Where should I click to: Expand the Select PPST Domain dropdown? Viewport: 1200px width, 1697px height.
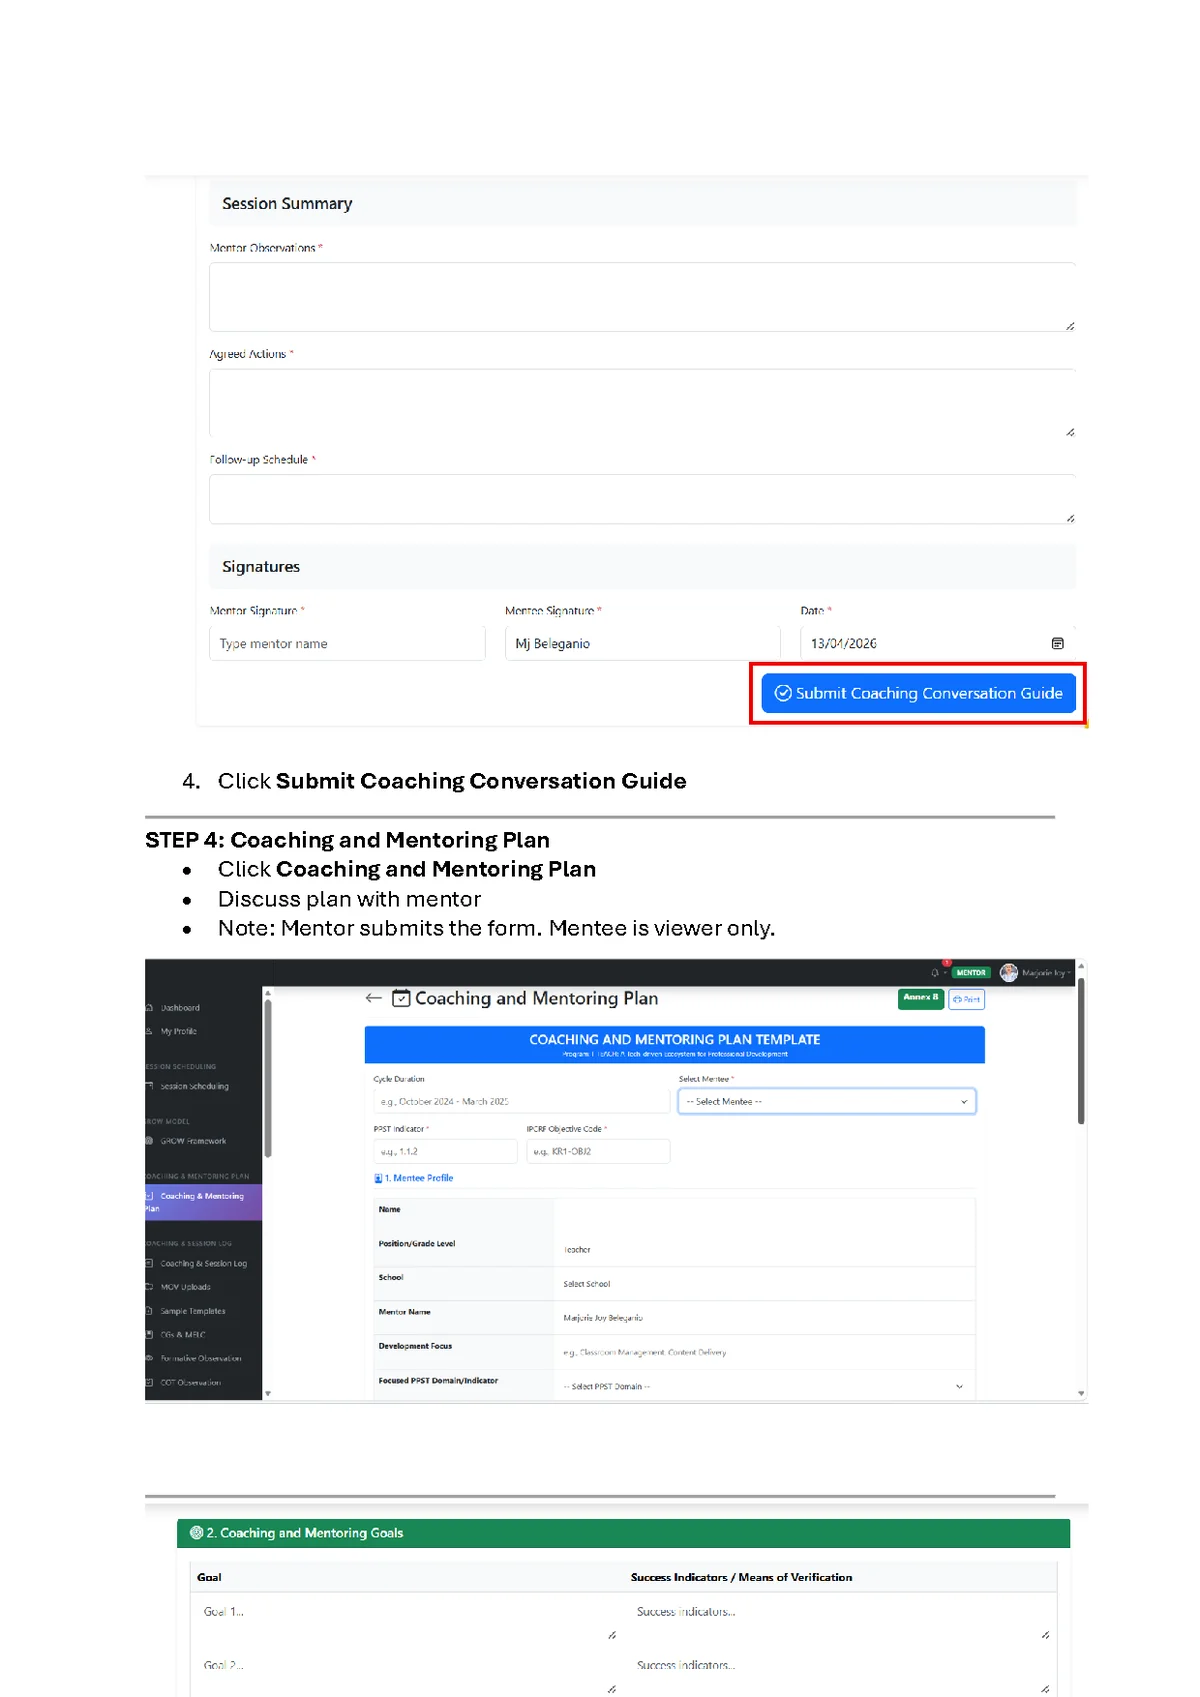(764, 1387)
